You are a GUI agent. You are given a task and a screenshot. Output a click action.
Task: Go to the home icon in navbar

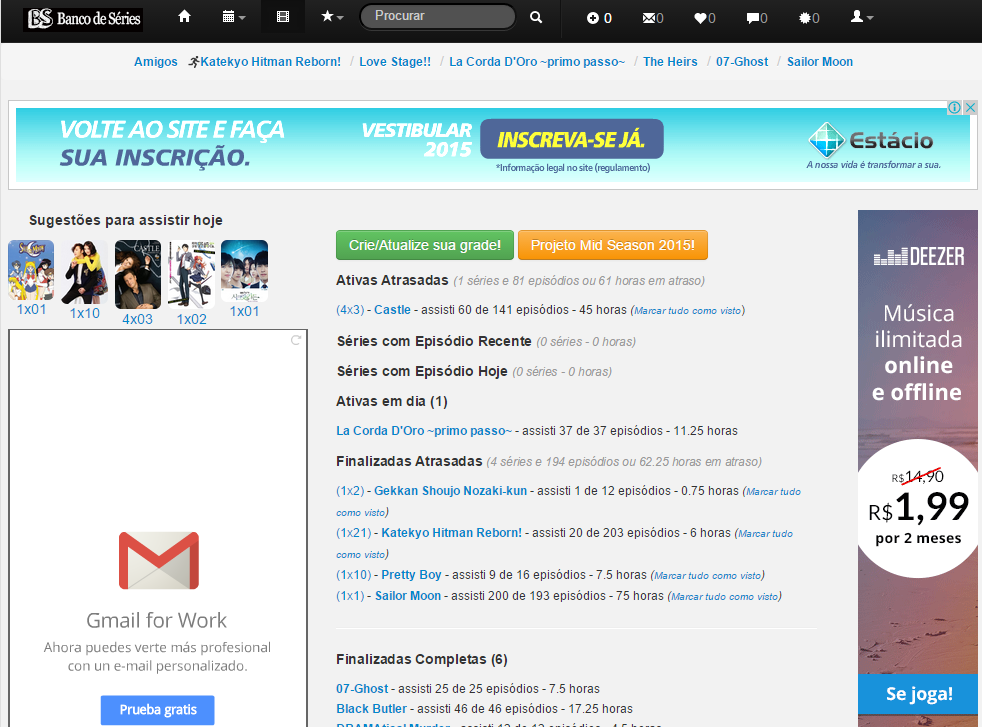click(184, 17)
